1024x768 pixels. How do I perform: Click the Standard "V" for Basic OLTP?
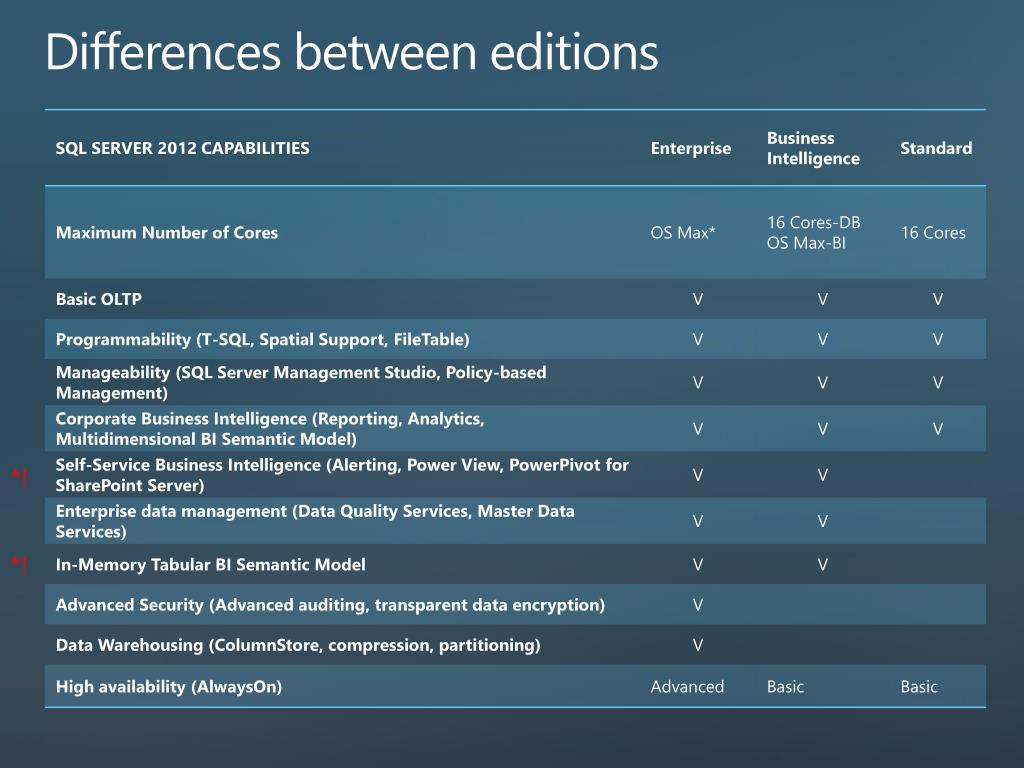[938, 299]
